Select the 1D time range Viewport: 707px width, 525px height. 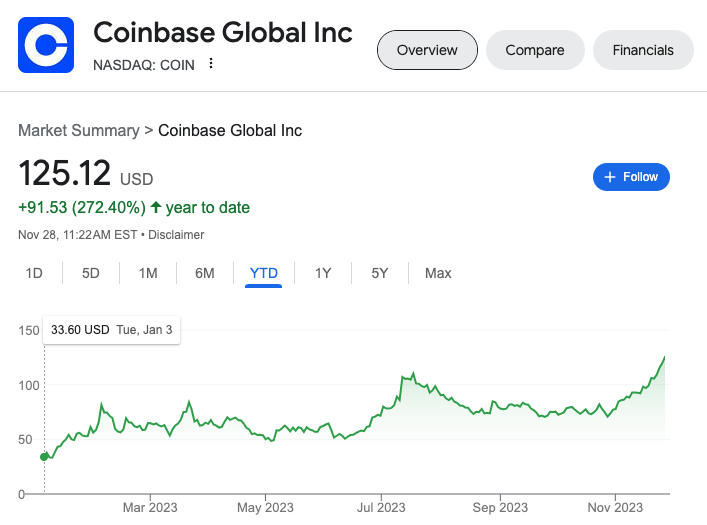34,273
